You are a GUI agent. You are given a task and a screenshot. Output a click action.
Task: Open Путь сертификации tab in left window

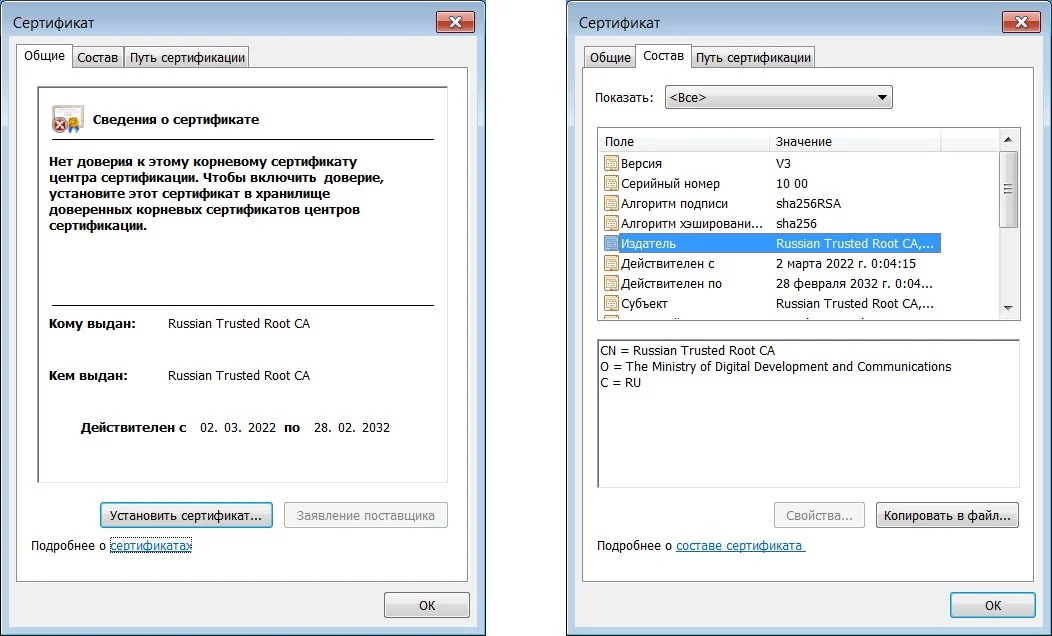pyautogui.click(x=187, y=58)
